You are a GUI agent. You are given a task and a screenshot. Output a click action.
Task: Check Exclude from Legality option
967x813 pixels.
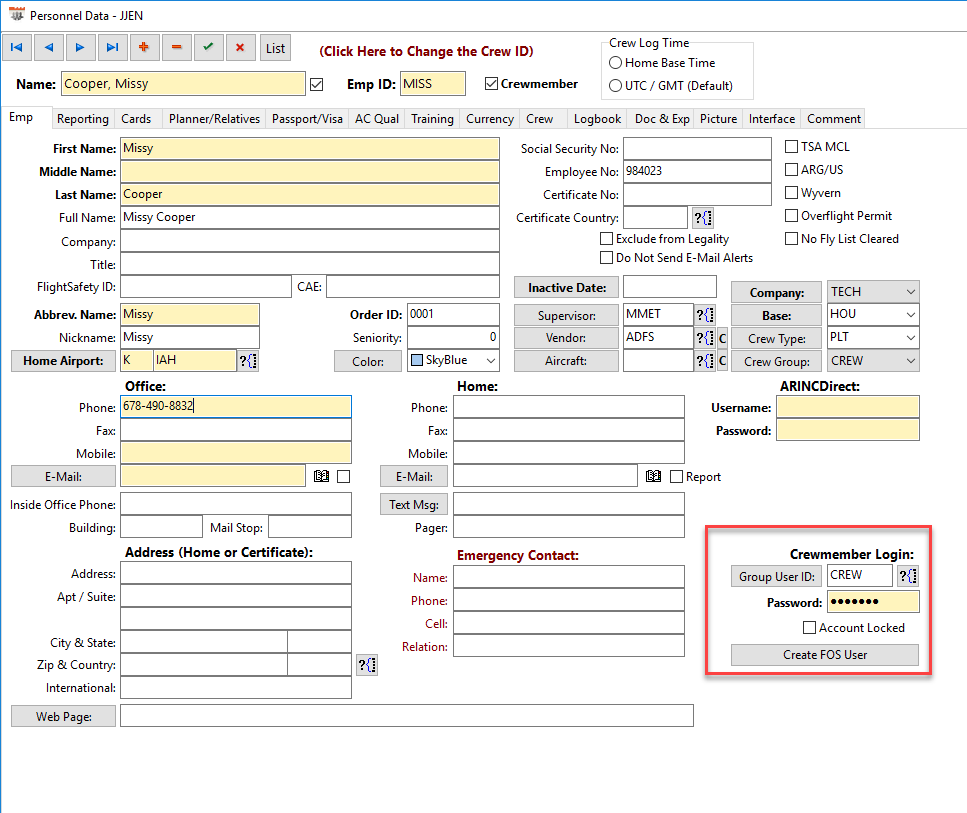click(606, 239)
